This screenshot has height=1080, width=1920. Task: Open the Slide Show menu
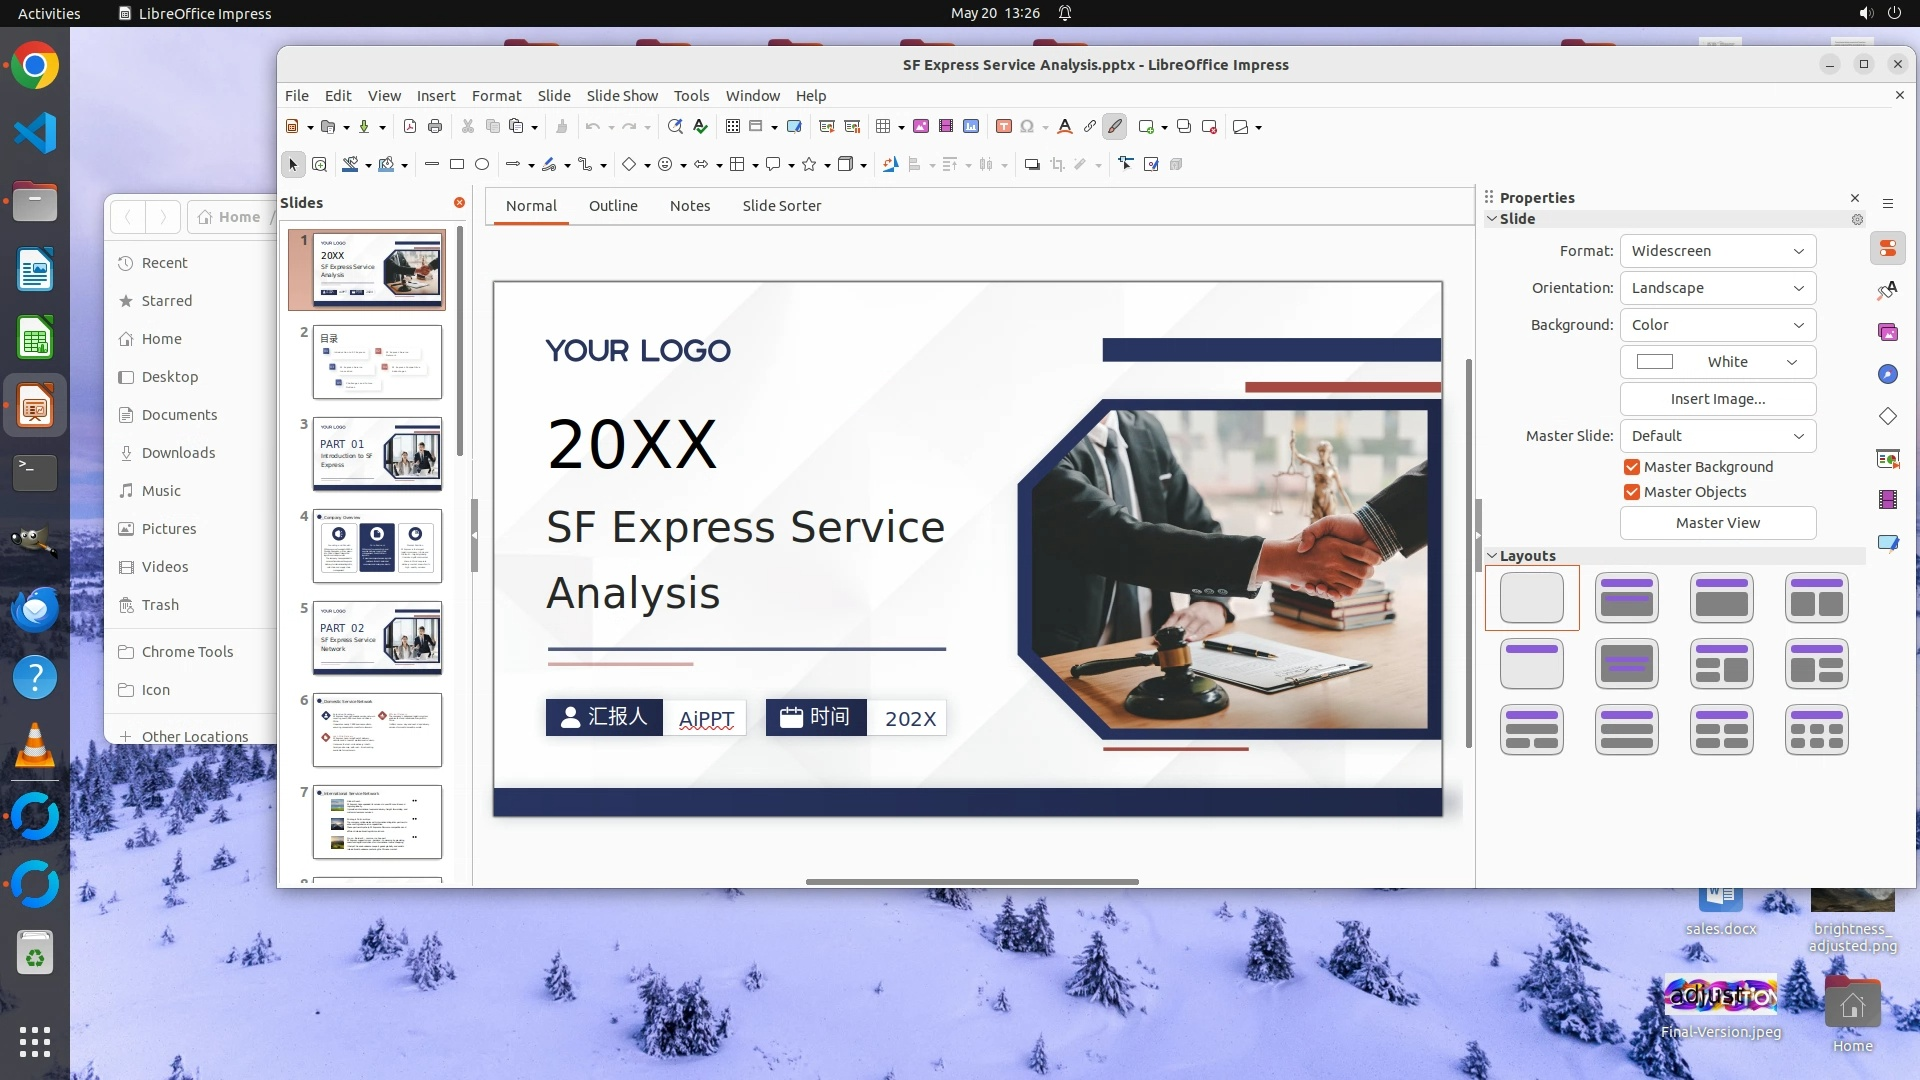coord(621,96)
